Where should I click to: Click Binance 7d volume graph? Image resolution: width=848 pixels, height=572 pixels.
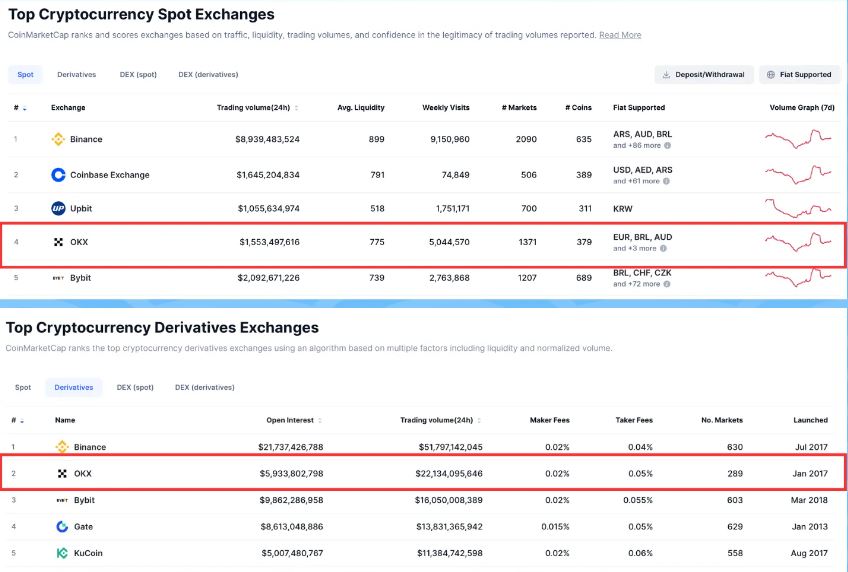[798, 139]
